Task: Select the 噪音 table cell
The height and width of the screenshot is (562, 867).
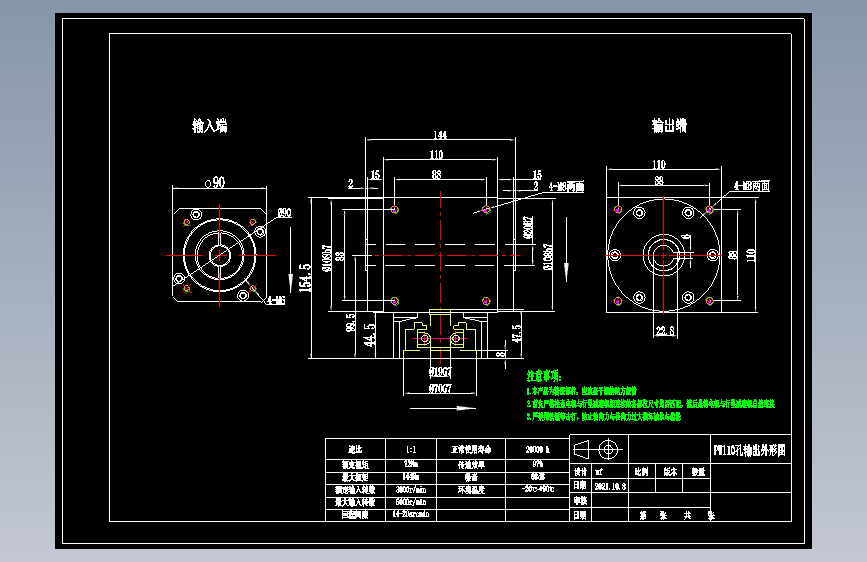Action: 471,477
